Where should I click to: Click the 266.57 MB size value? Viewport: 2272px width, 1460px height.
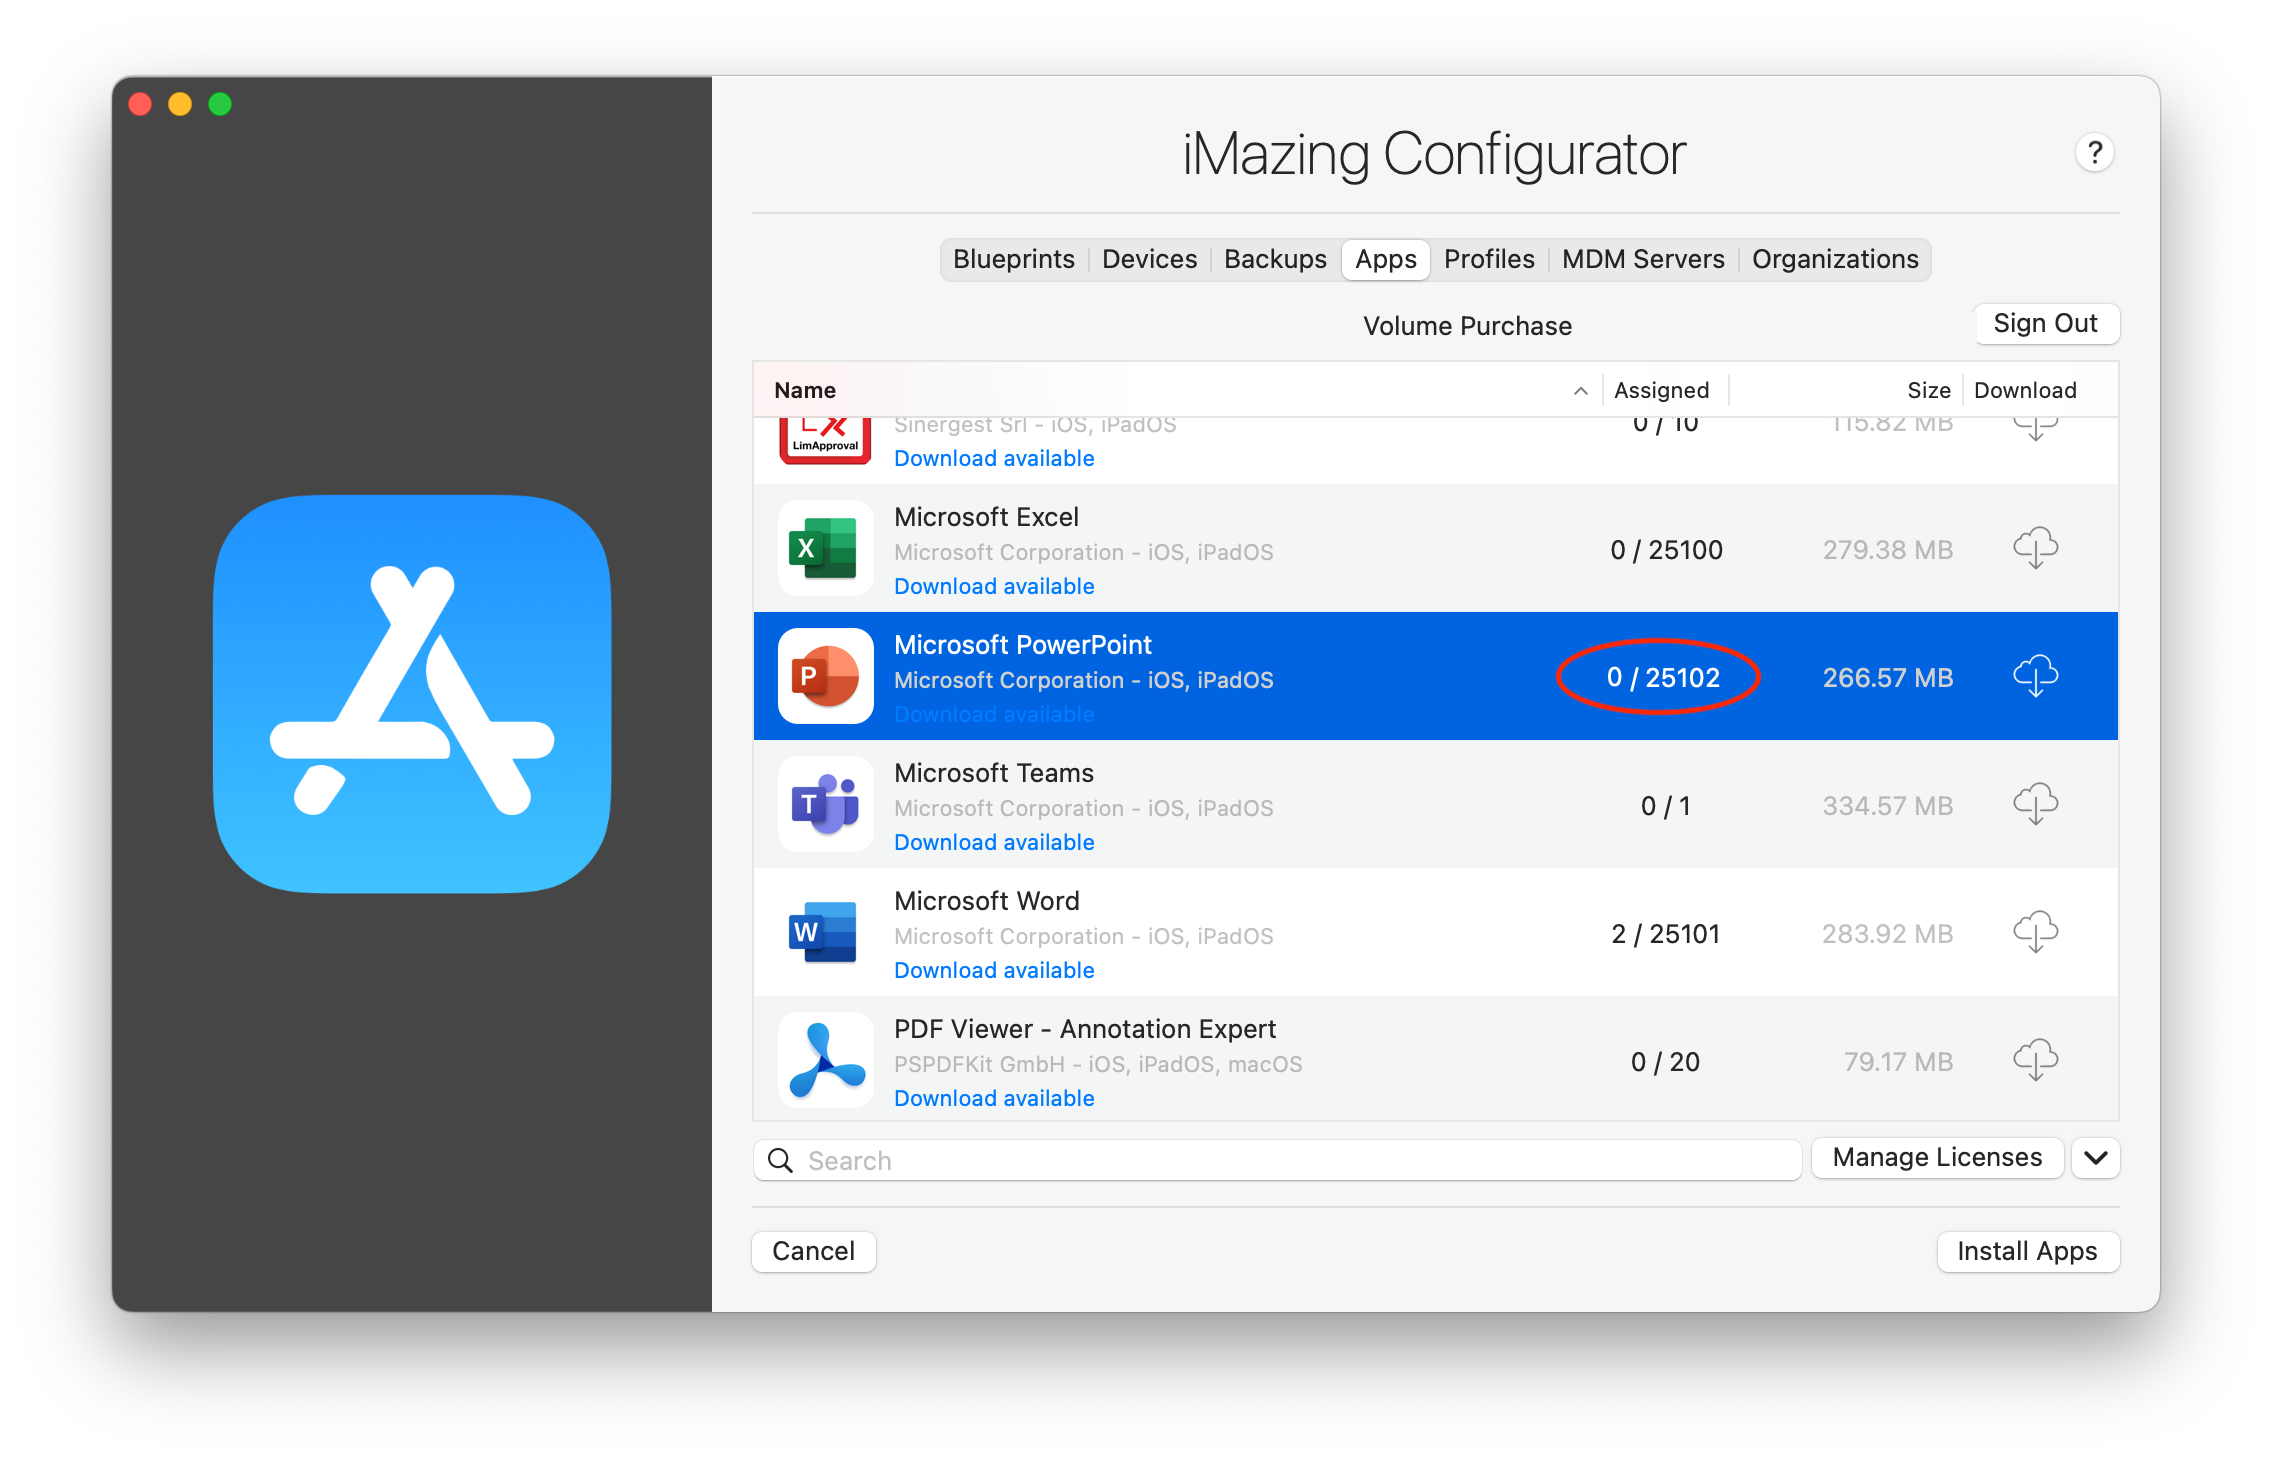tap(1887, 678)
